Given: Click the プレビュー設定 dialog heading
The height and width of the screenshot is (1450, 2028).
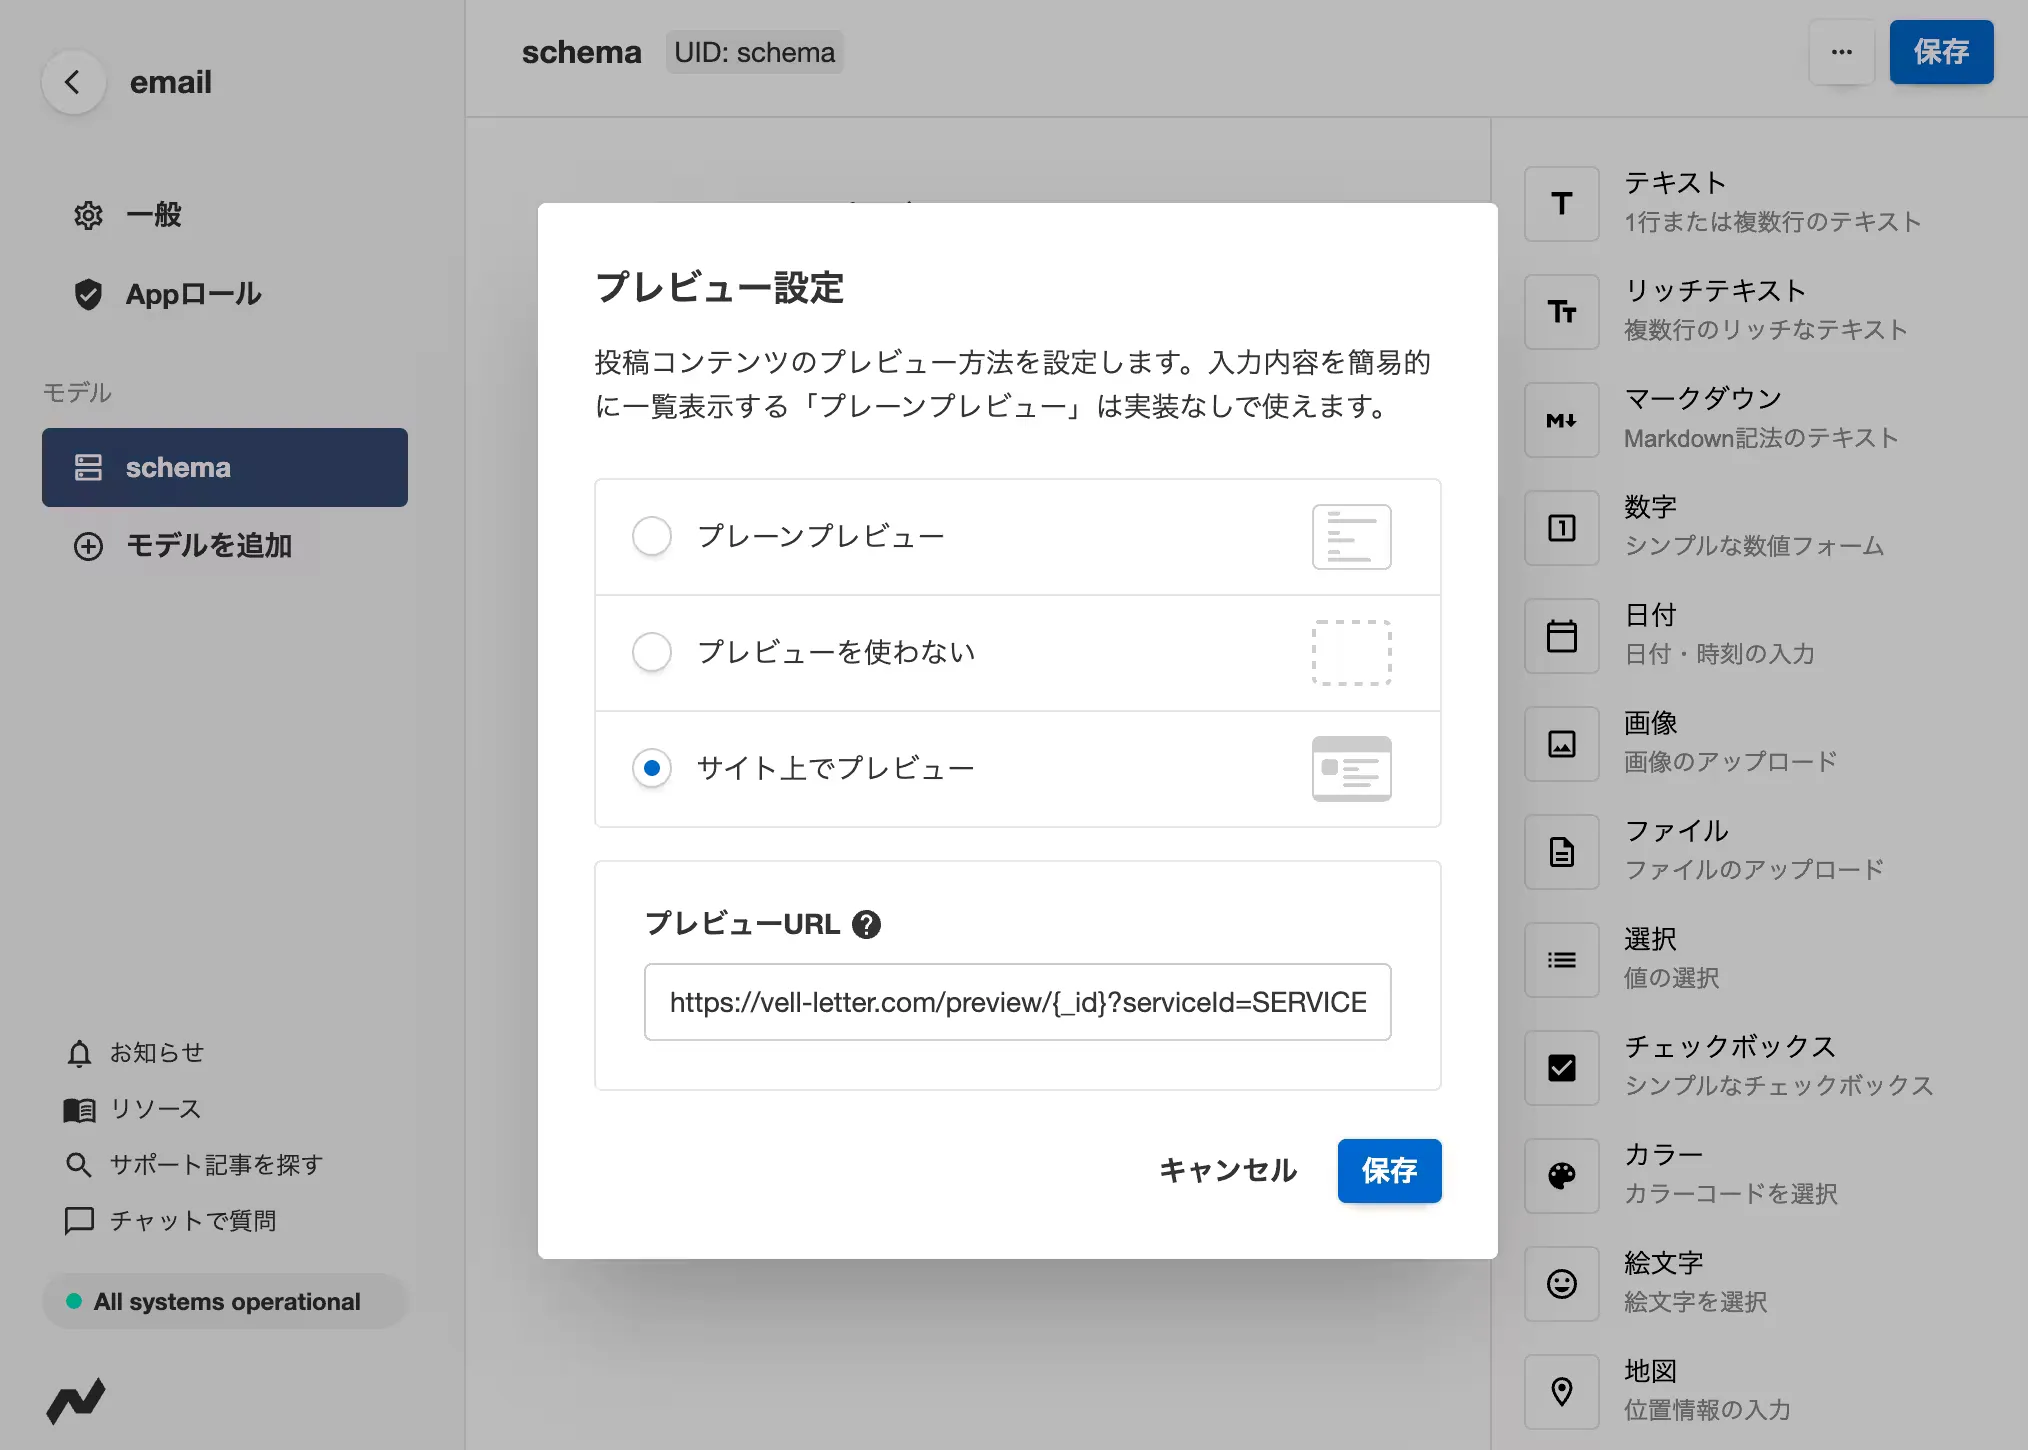Looking at the screenshot, I should (720, 288).
